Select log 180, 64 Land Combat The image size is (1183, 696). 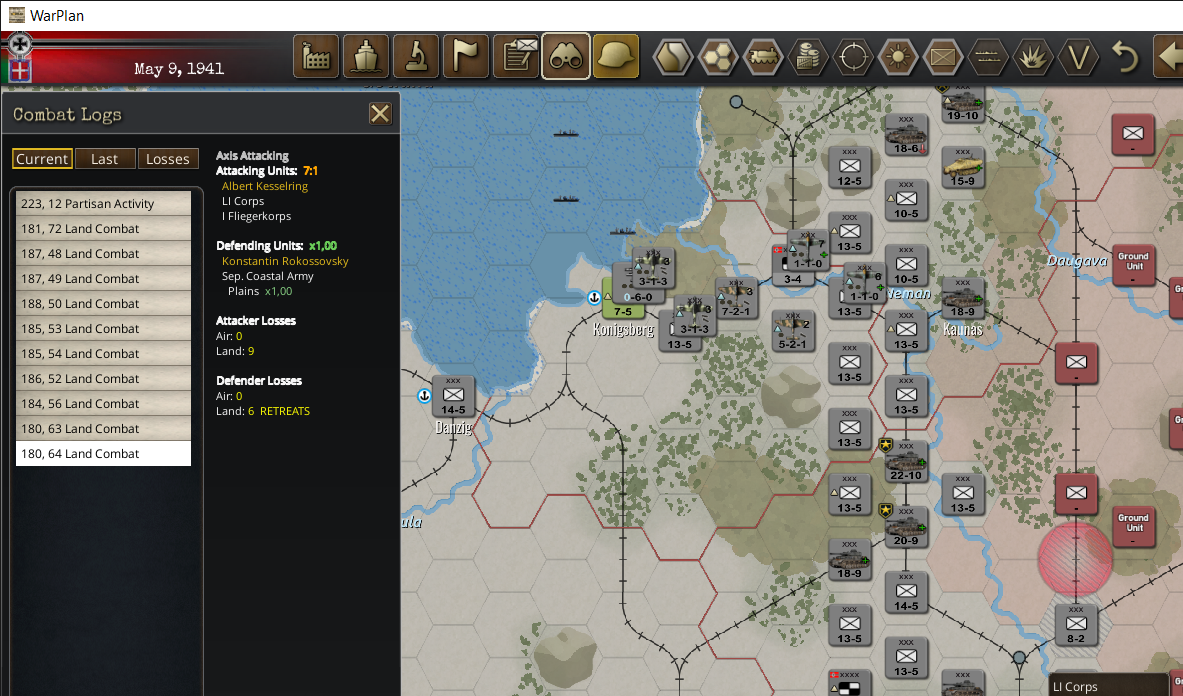click(x=103, y=453)
